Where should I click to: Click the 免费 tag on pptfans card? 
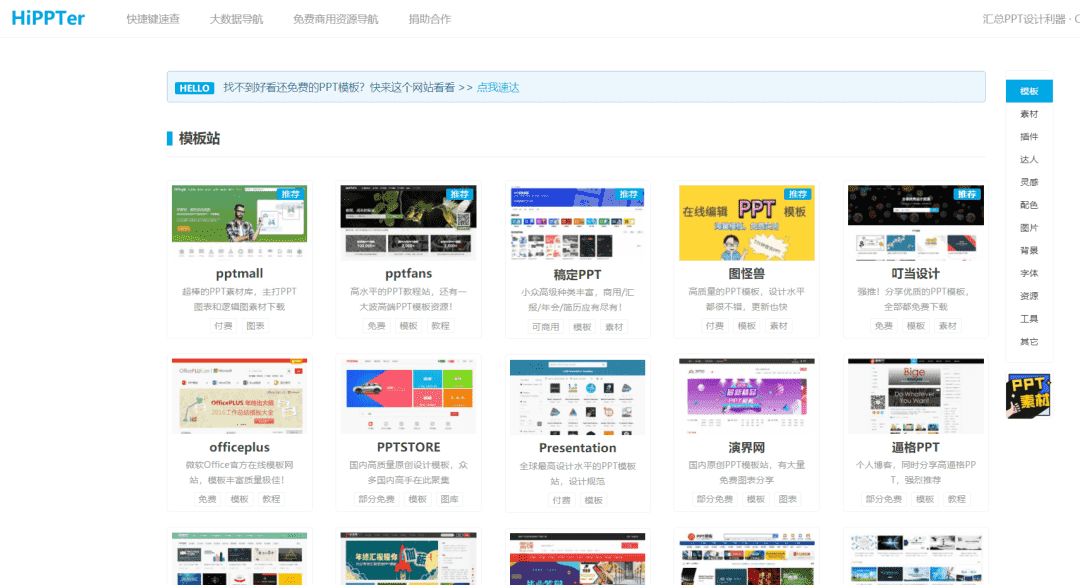(x=377, y=326)
